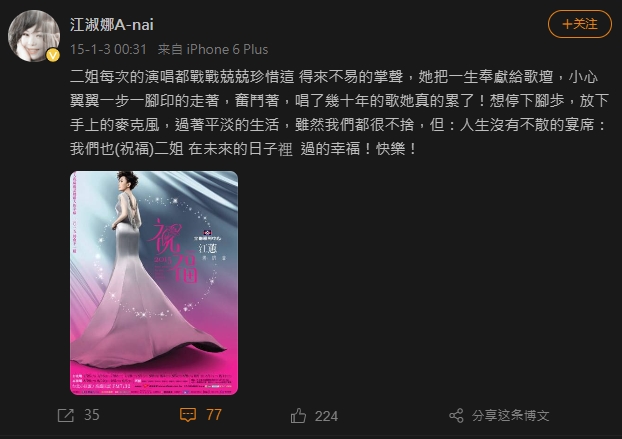Screen dimensions: 622x439
Task: Click the iPhone 6 Plus source link
Action: [x=227, y=49]
